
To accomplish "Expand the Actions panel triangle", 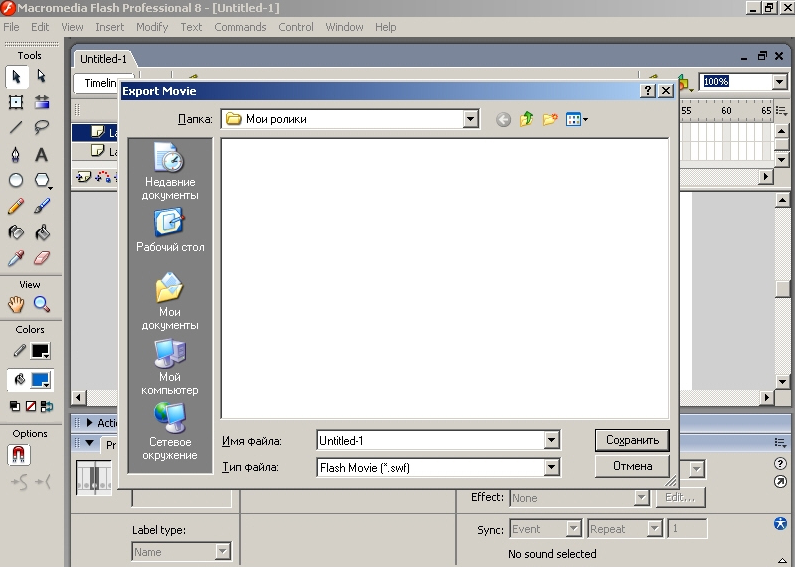I will click(89, 422).
